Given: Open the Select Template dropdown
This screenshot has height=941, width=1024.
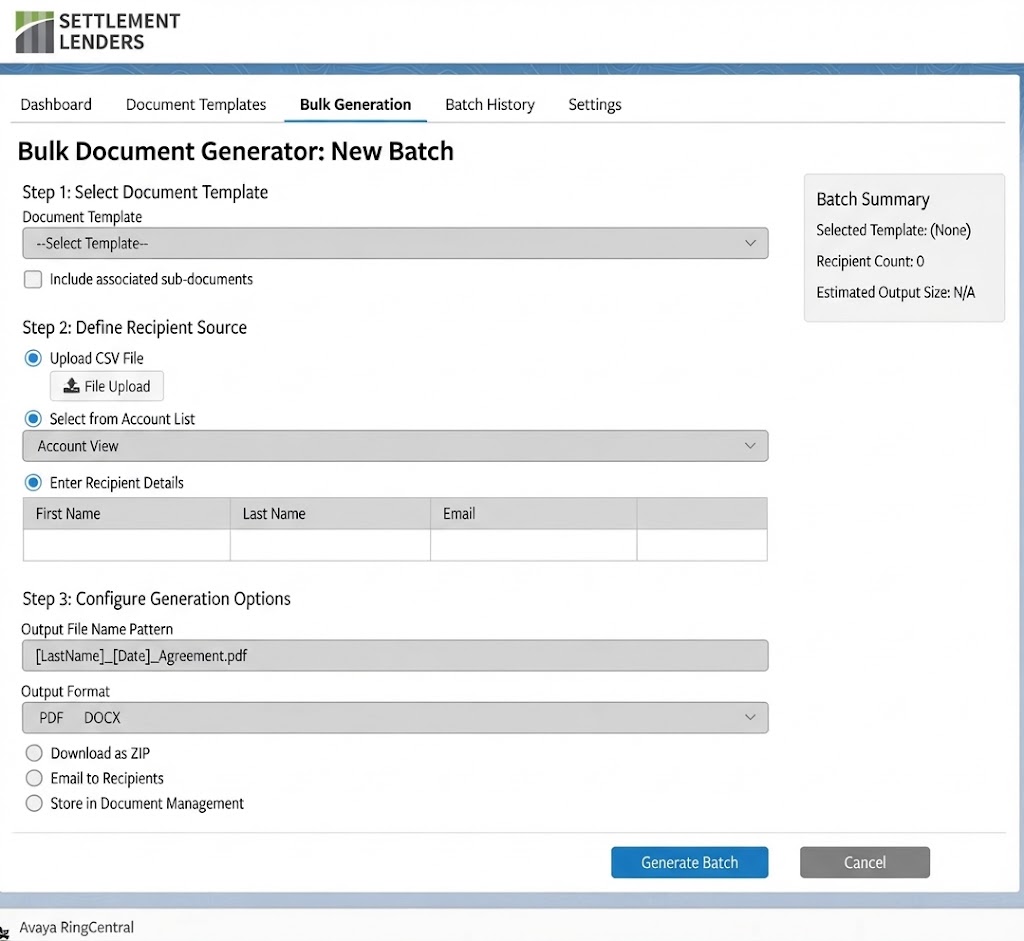Looking at the screenshot, I should [395, 243].
